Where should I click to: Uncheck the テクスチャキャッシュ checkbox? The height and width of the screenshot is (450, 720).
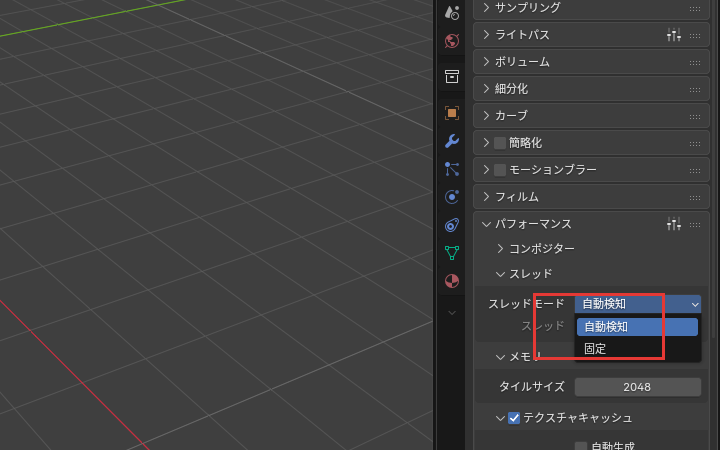click(x=514, y=418)
